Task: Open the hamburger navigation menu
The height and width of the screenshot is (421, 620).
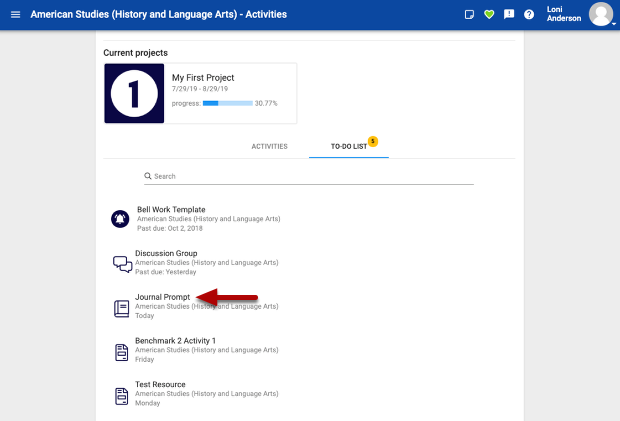Action: pos(15,15)
